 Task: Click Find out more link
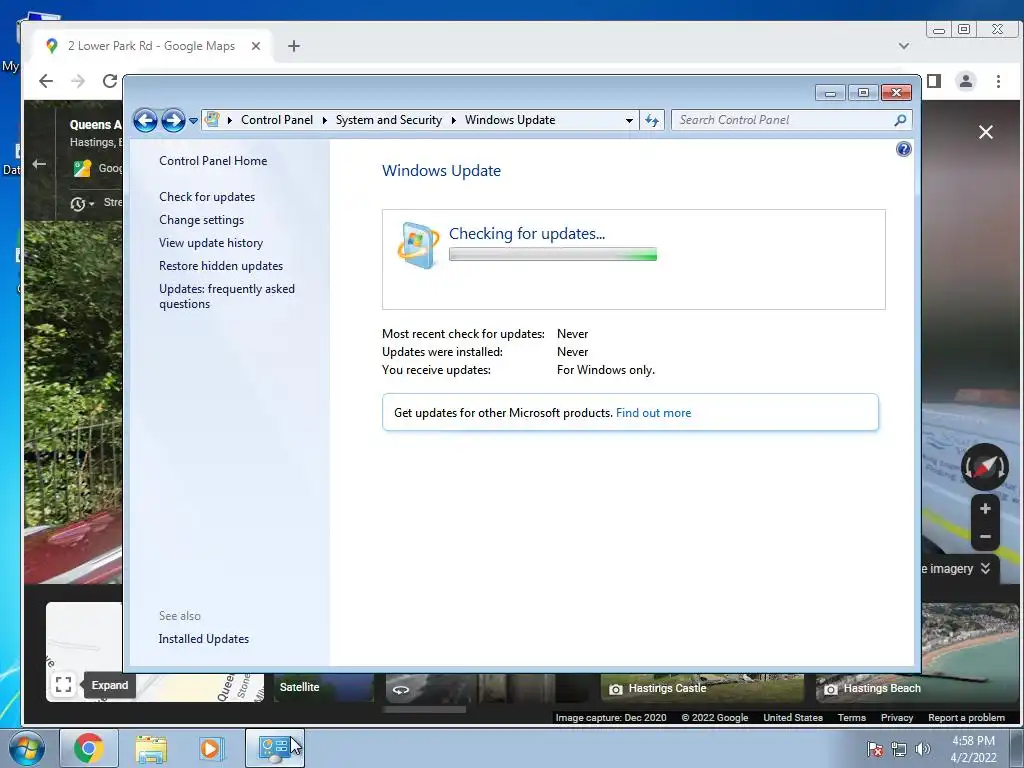(x=653, y=413)
